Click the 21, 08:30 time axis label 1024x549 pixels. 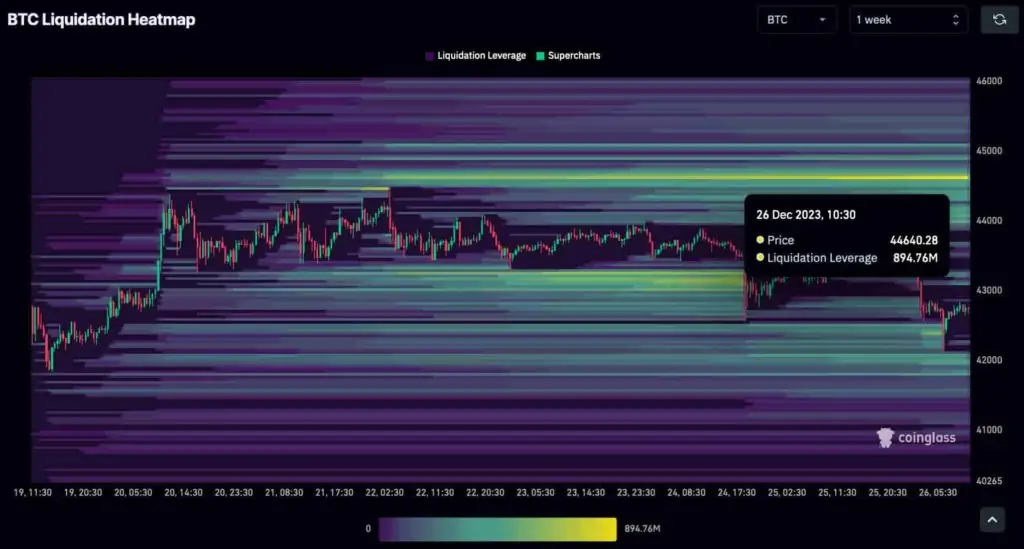tap(284, 492)
